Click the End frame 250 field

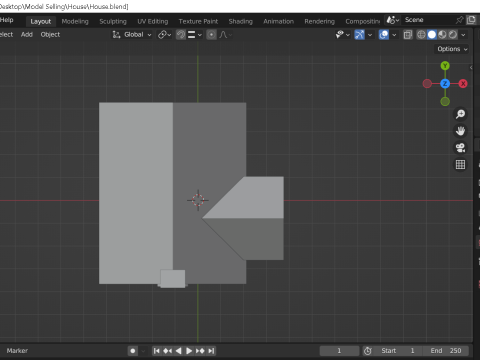tap(446, 351)
